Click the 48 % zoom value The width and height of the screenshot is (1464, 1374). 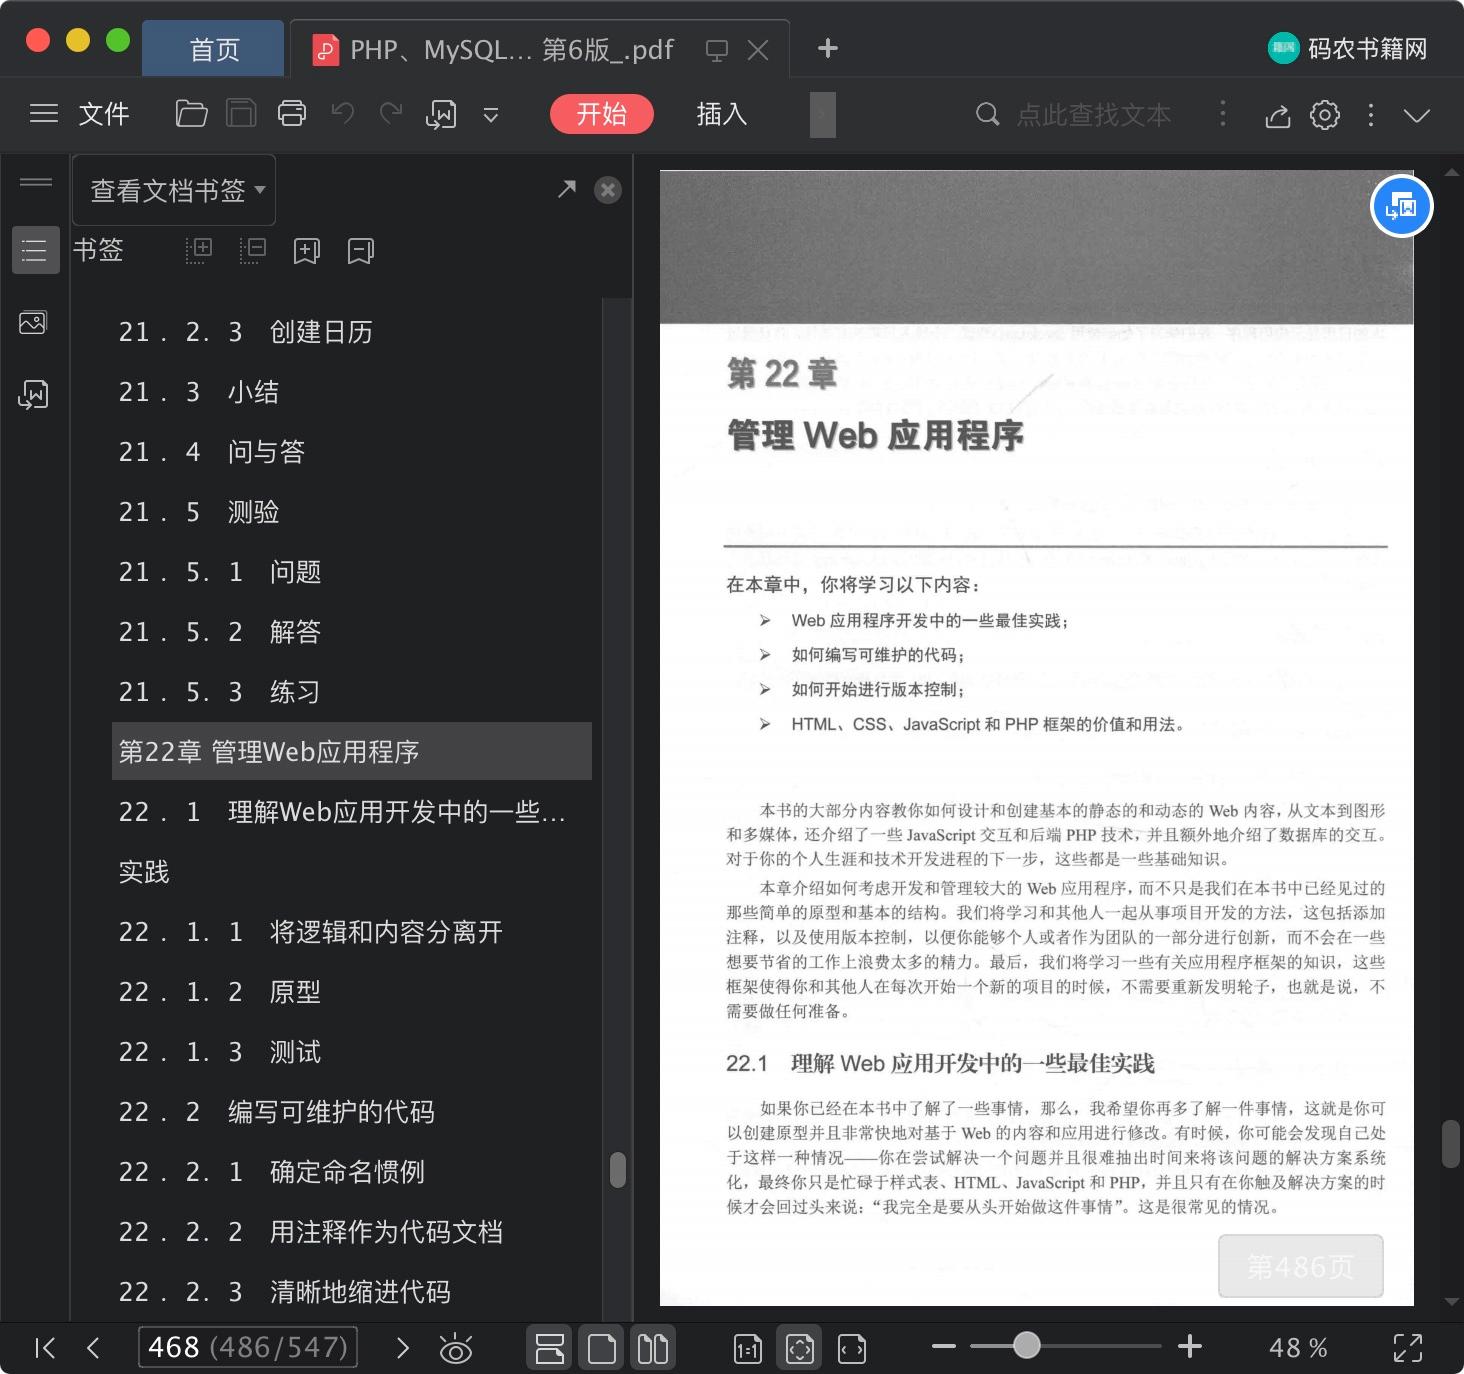[x=1298, y=1348]
